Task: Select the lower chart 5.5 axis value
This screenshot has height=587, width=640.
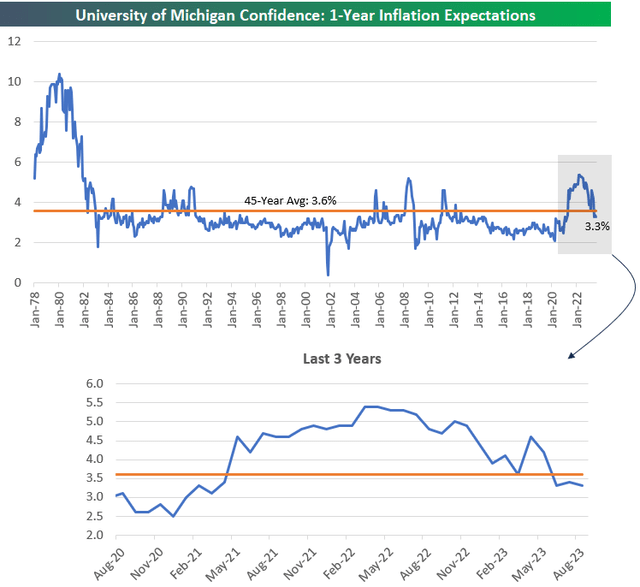Action: pos(95,402)
